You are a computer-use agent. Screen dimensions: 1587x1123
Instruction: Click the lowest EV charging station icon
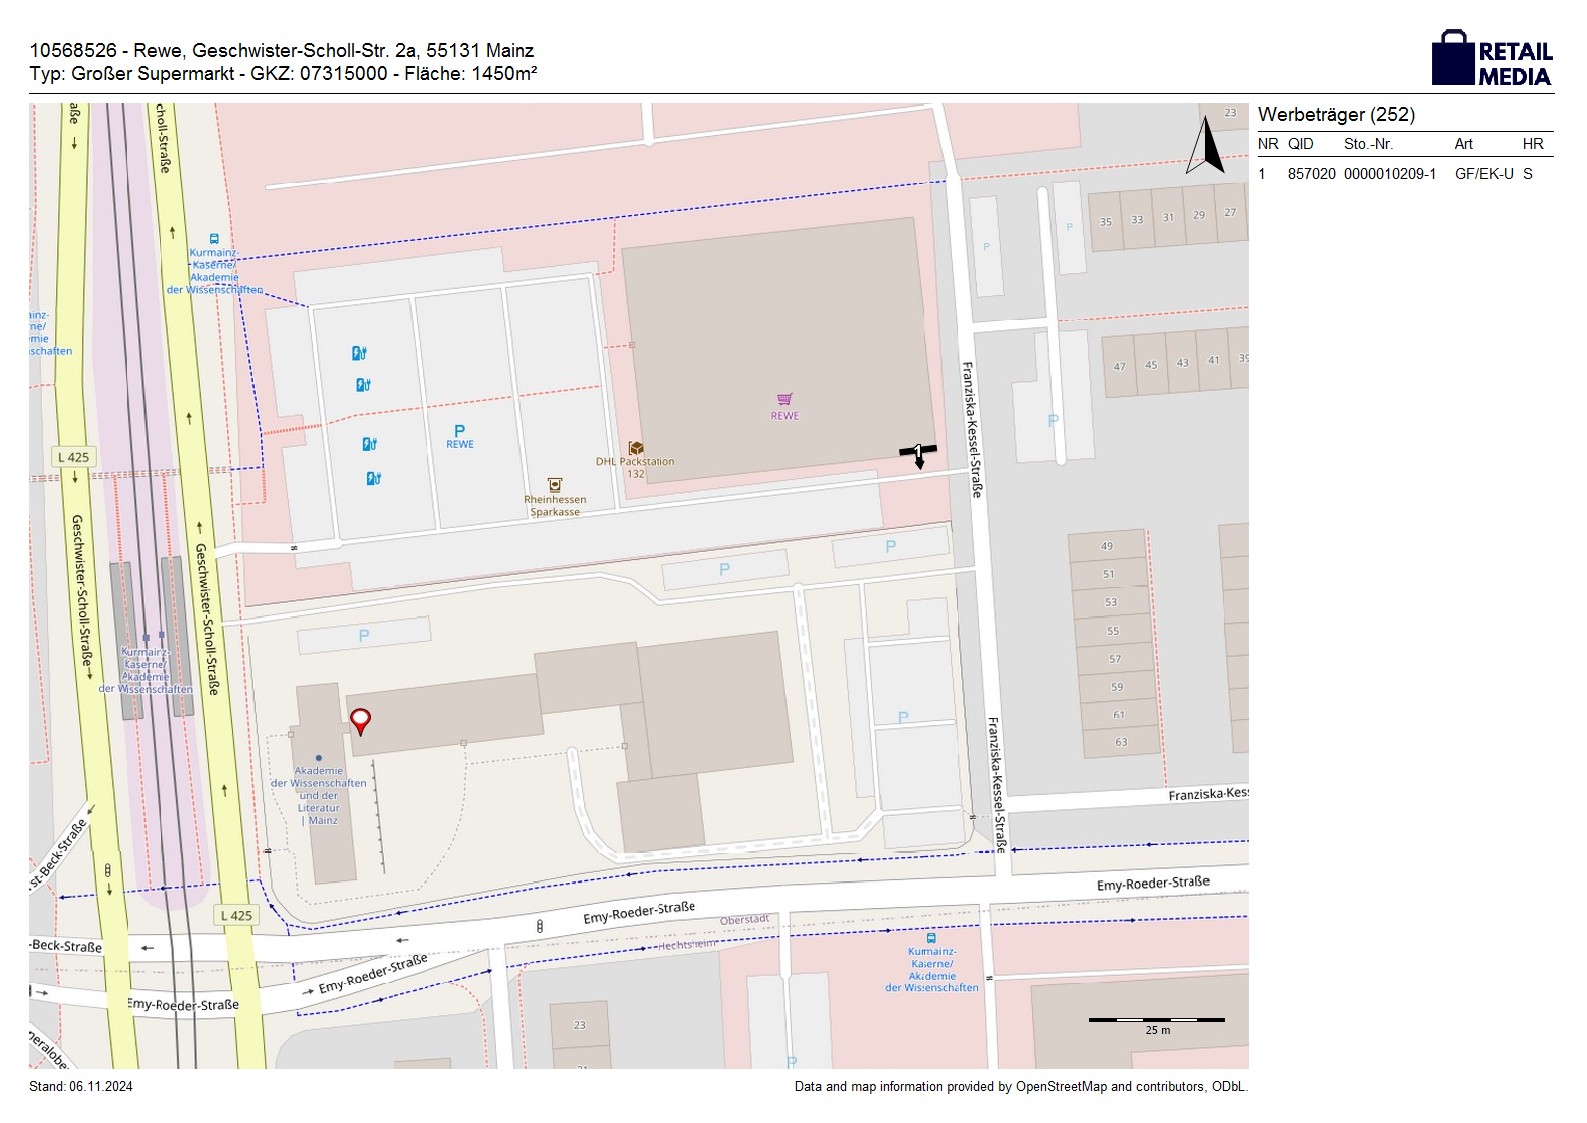(x=373, y=478)
